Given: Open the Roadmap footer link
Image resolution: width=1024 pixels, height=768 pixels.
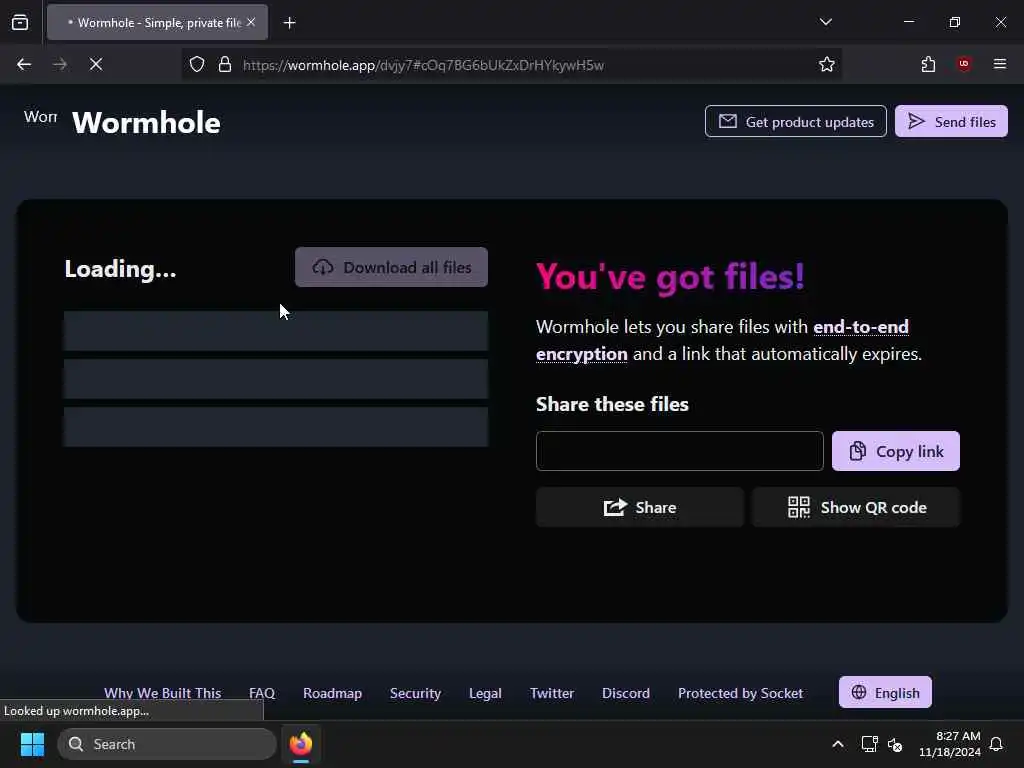Looking at the screenshot, I should [332, 693].
